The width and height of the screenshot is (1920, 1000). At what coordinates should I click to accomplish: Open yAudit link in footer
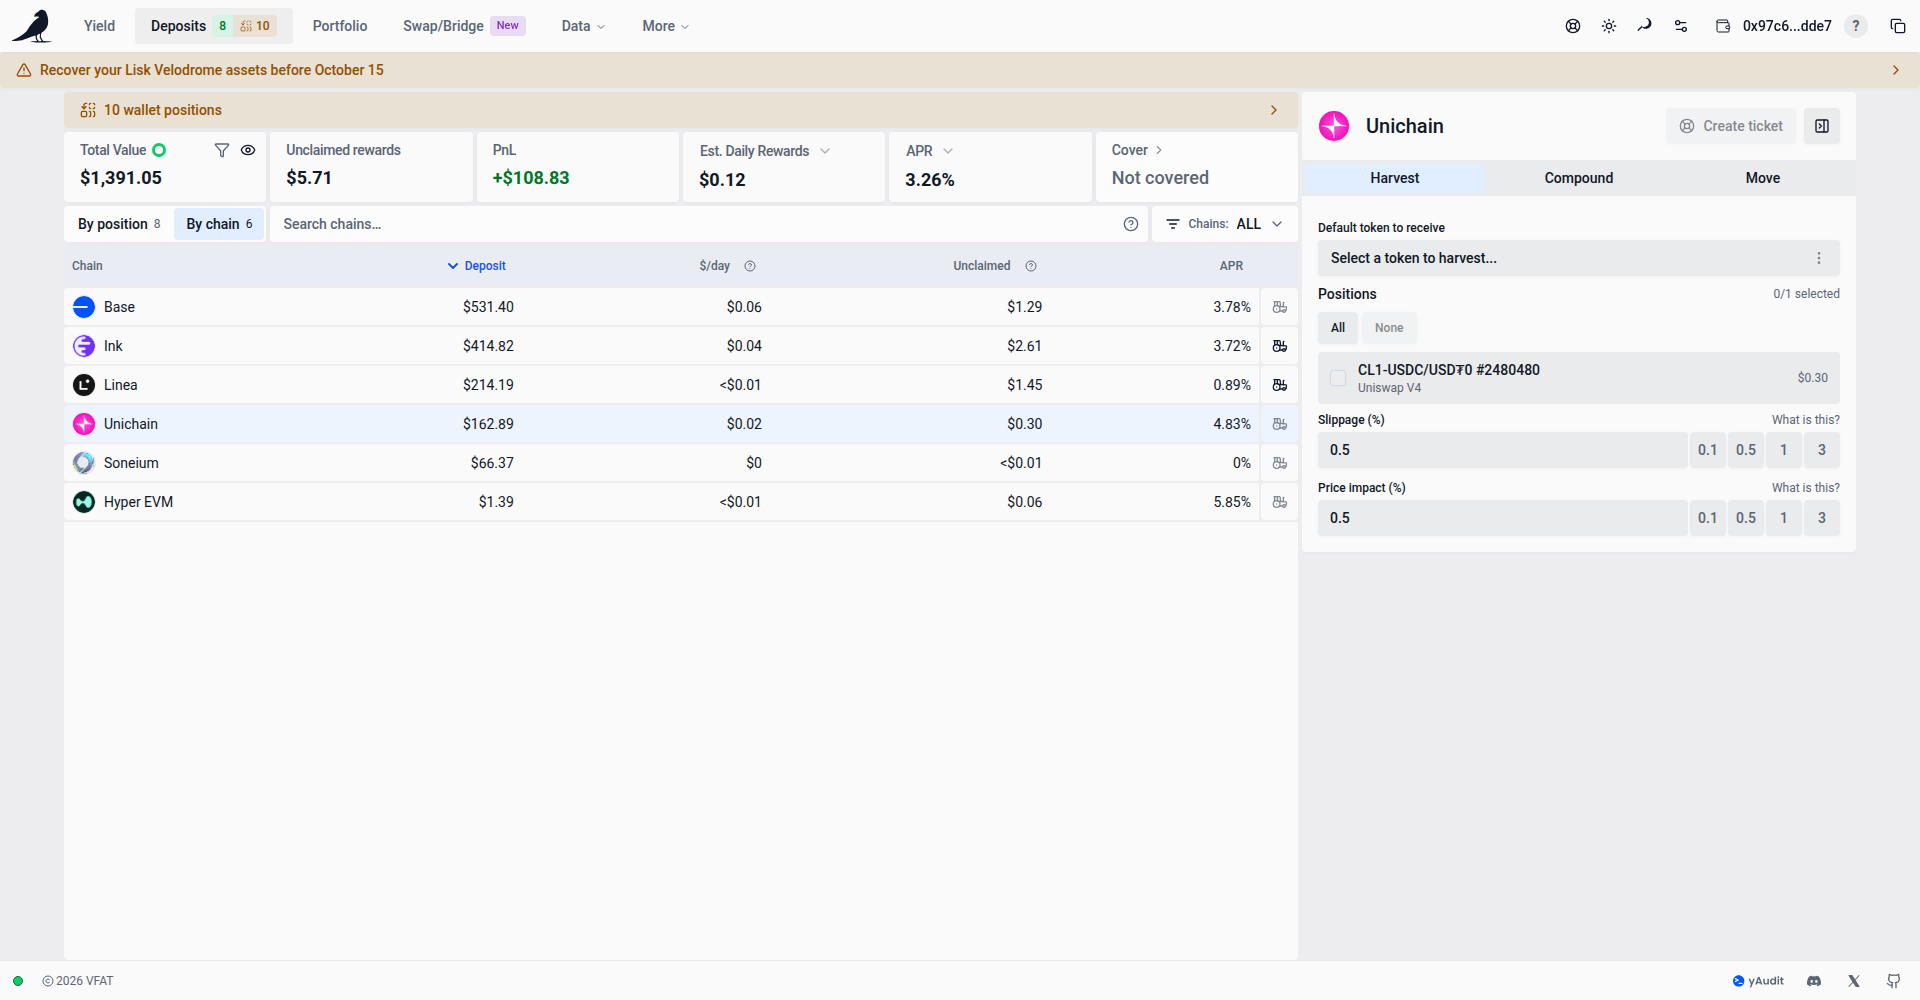coord(1758,981)
